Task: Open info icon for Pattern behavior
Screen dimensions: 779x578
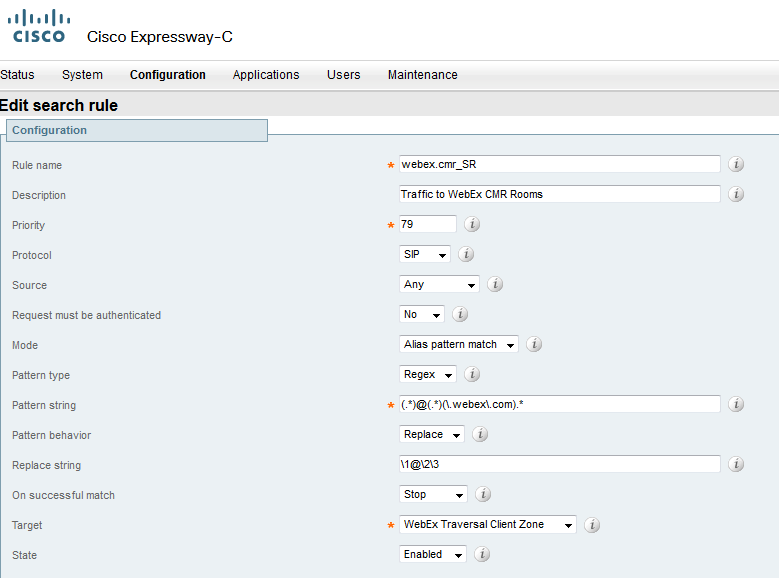Action: [480, 434]
